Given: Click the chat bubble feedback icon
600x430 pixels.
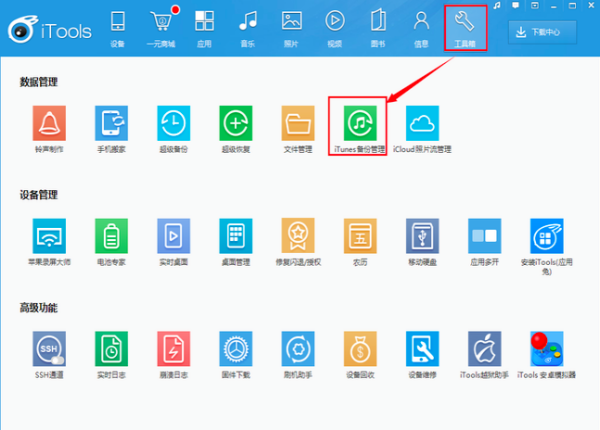Looking at the screenshot, I should click(516, 6).
